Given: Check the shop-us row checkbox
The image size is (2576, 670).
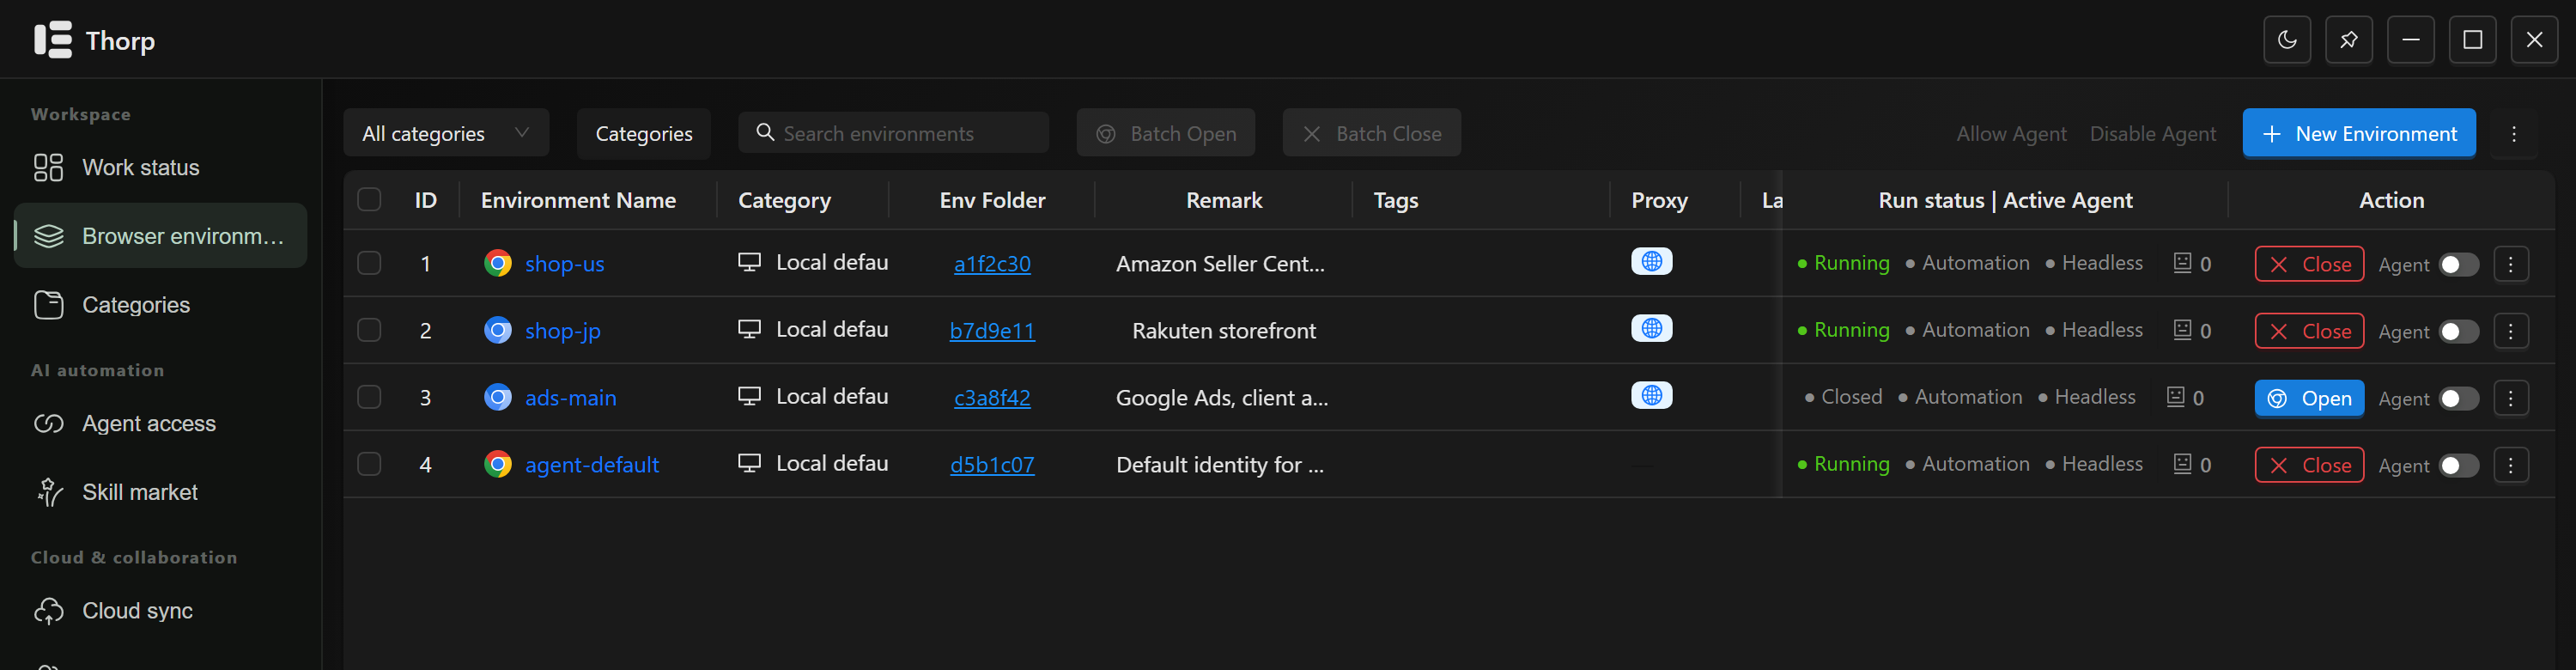Looking at the screenshot, I should 369,263.
